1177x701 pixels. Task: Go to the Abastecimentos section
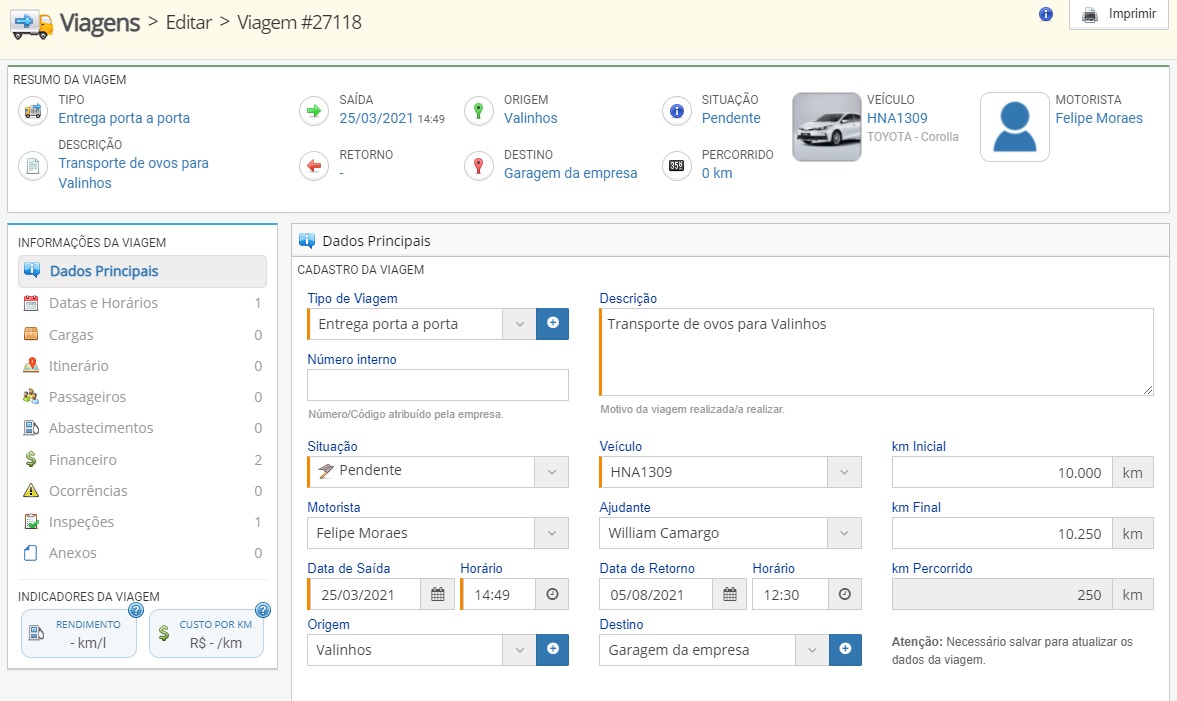tap(101, 428)
